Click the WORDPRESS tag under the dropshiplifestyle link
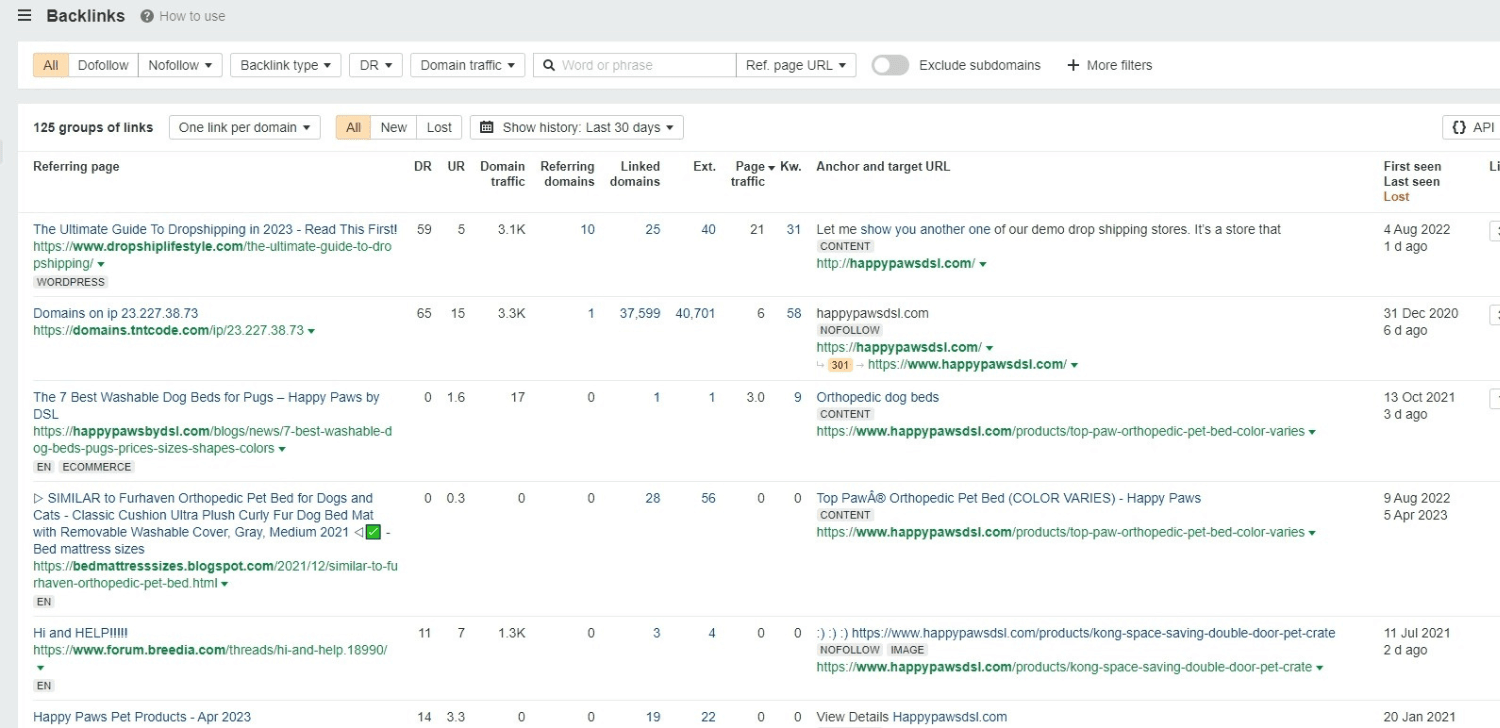This screenshot has height=728, width=1500. [70, 282]
